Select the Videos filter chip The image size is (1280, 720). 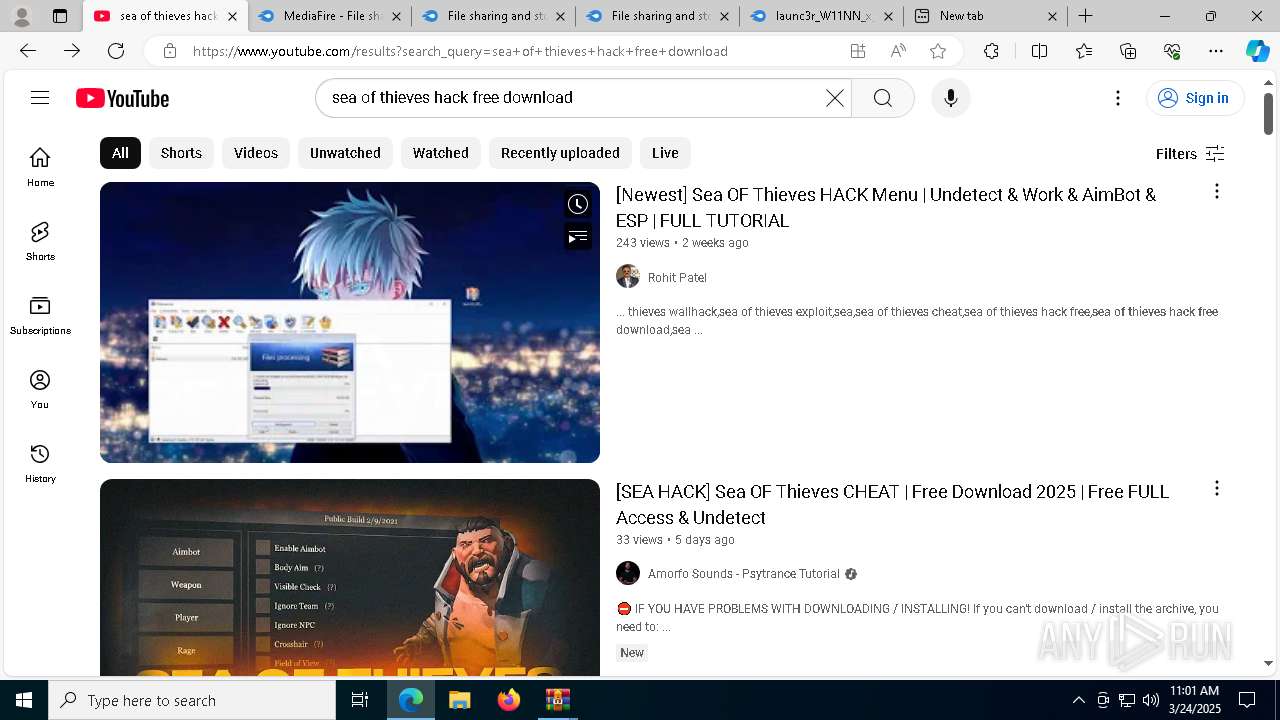click(256, 153)
